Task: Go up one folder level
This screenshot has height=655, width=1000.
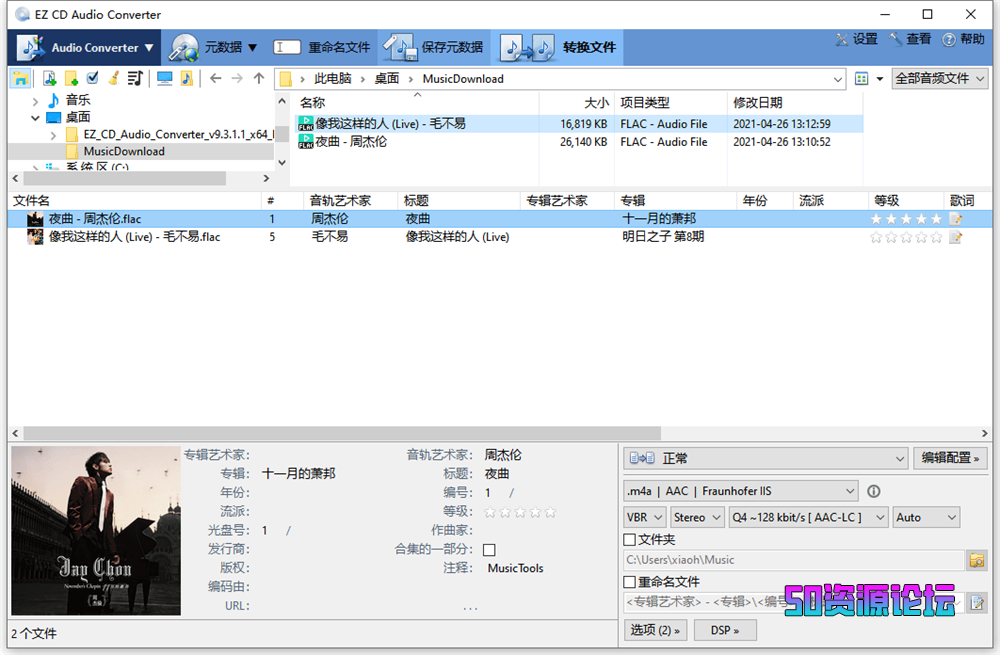Action: (258, 78)
